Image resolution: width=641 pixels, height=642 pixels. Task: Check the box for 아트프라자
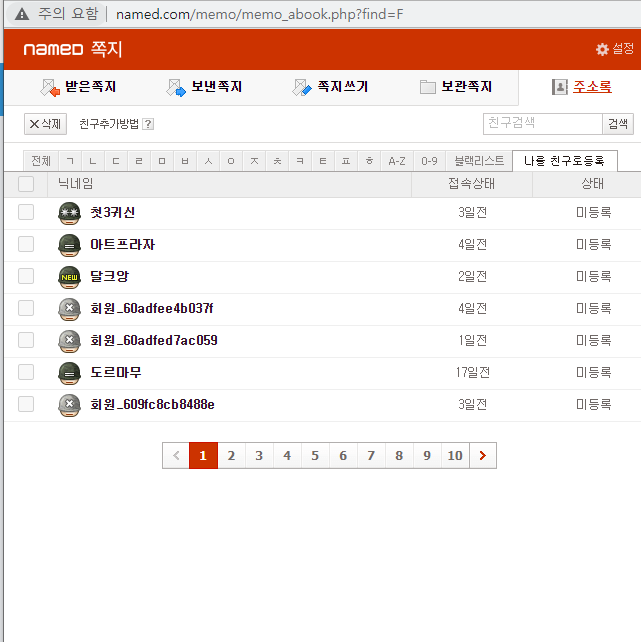coord(26,244)
